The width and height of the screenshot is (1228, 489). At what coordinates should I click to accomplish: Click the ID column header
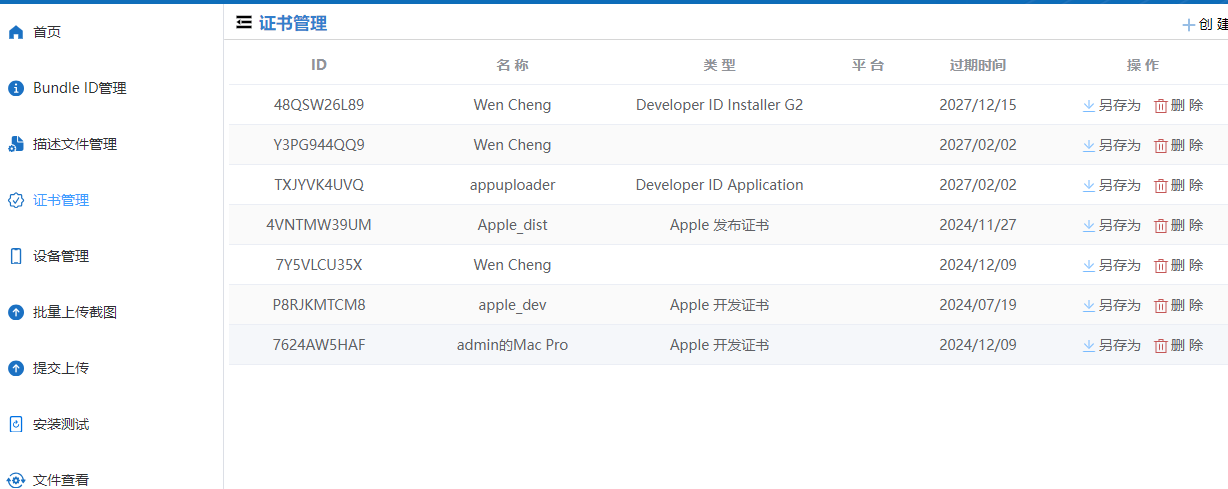319,65
